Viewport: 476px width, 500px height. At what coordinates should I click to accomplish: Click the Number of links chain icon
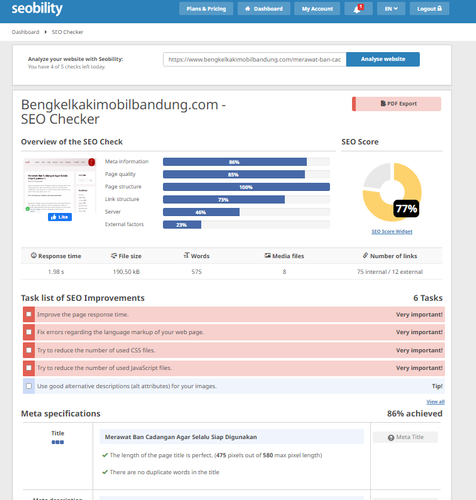[366, 255]
